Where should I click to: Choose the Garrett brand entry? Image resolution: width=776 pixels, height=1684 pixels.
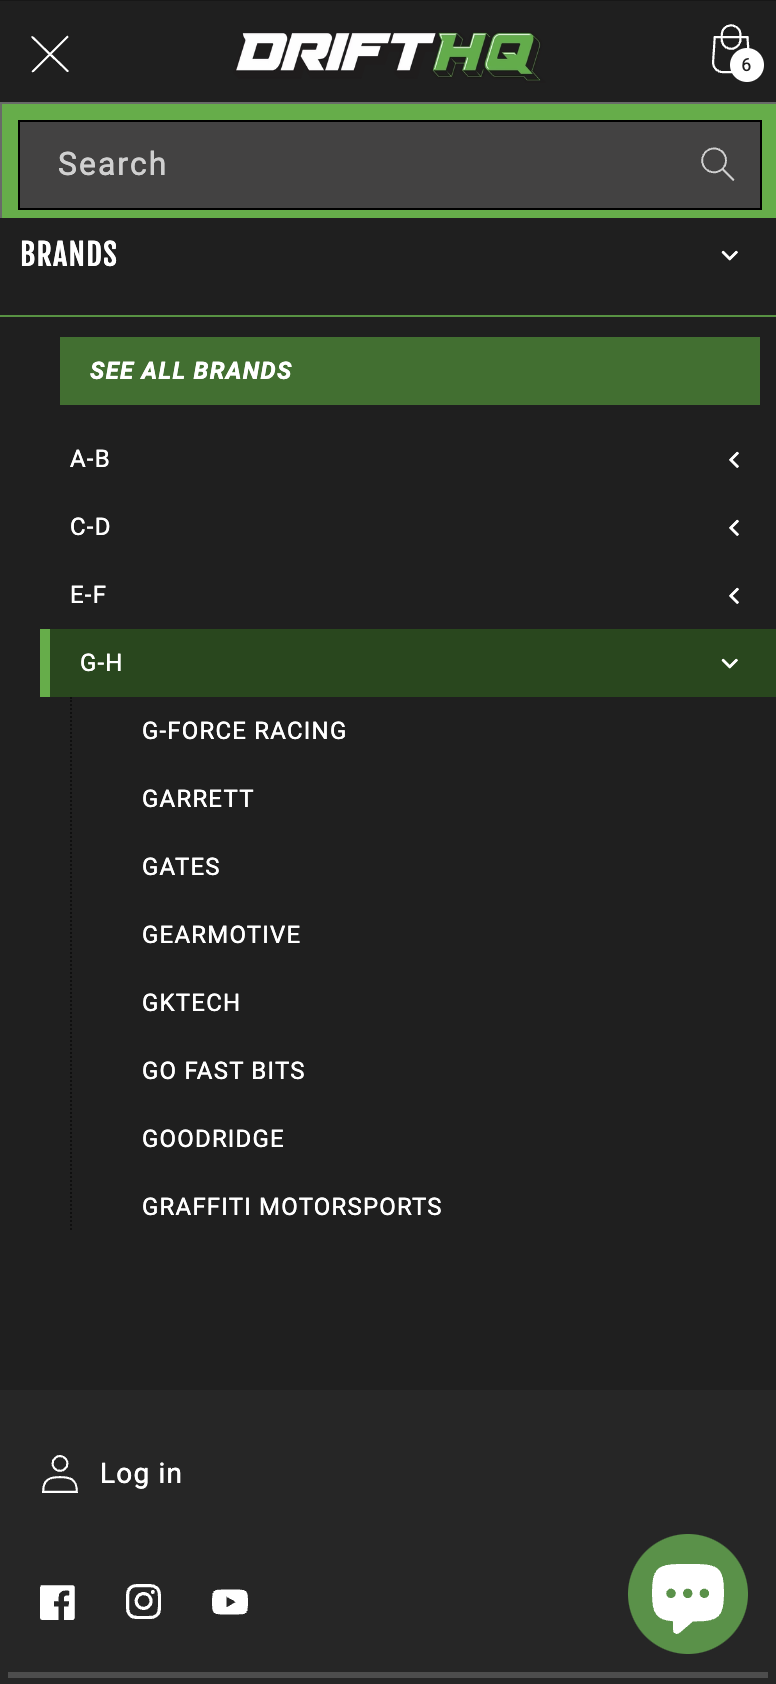198,799
